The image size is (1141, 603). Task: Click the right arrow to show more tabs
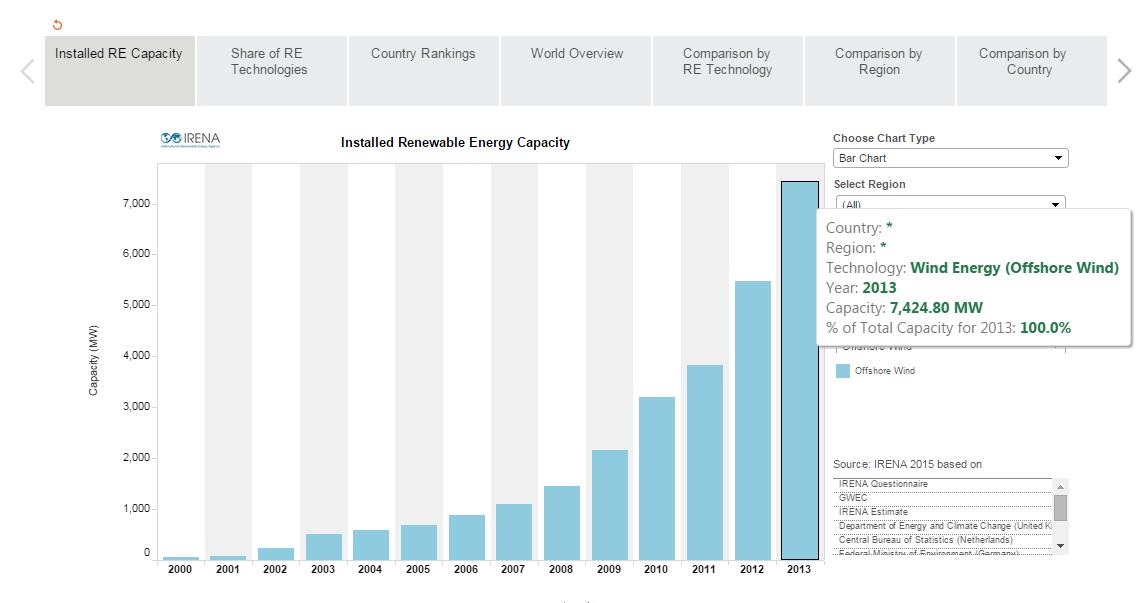[1124, 71]
